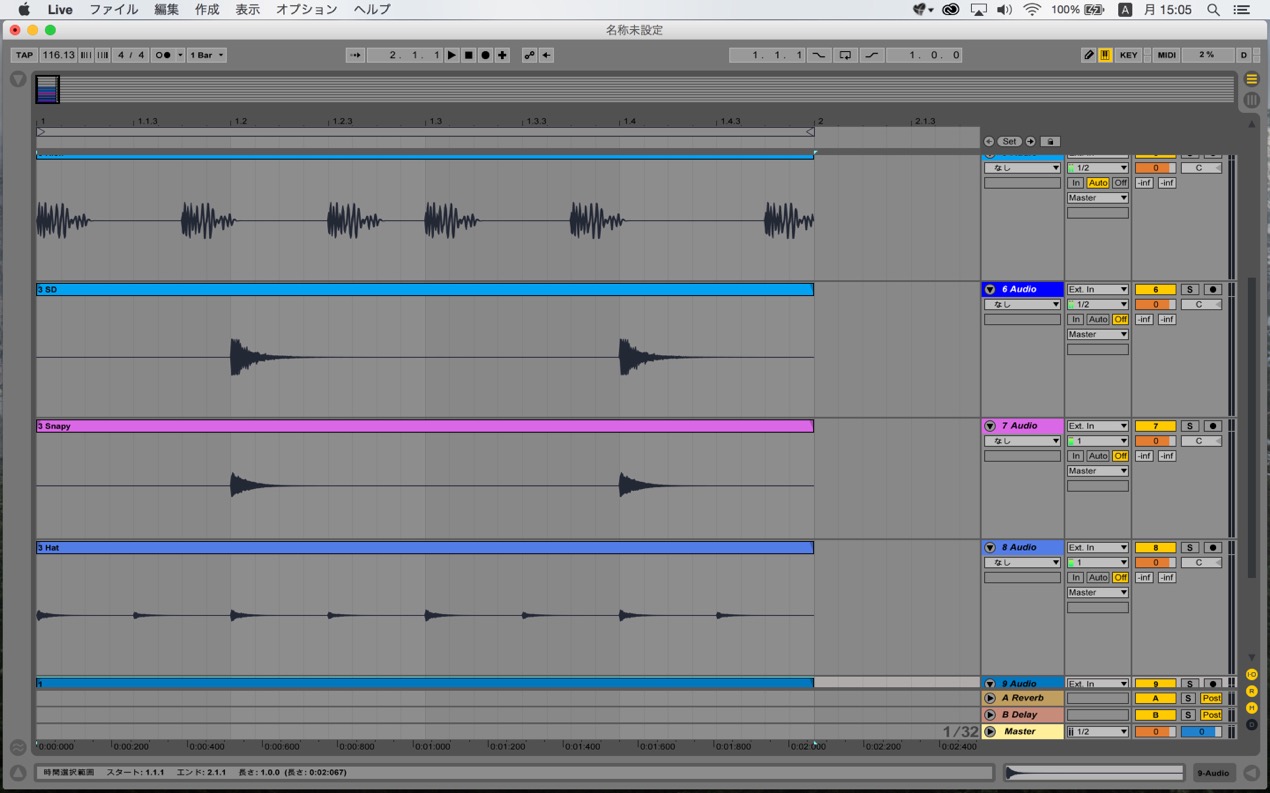Open the オプション menu
The image size is (1270, 793).
306,9
